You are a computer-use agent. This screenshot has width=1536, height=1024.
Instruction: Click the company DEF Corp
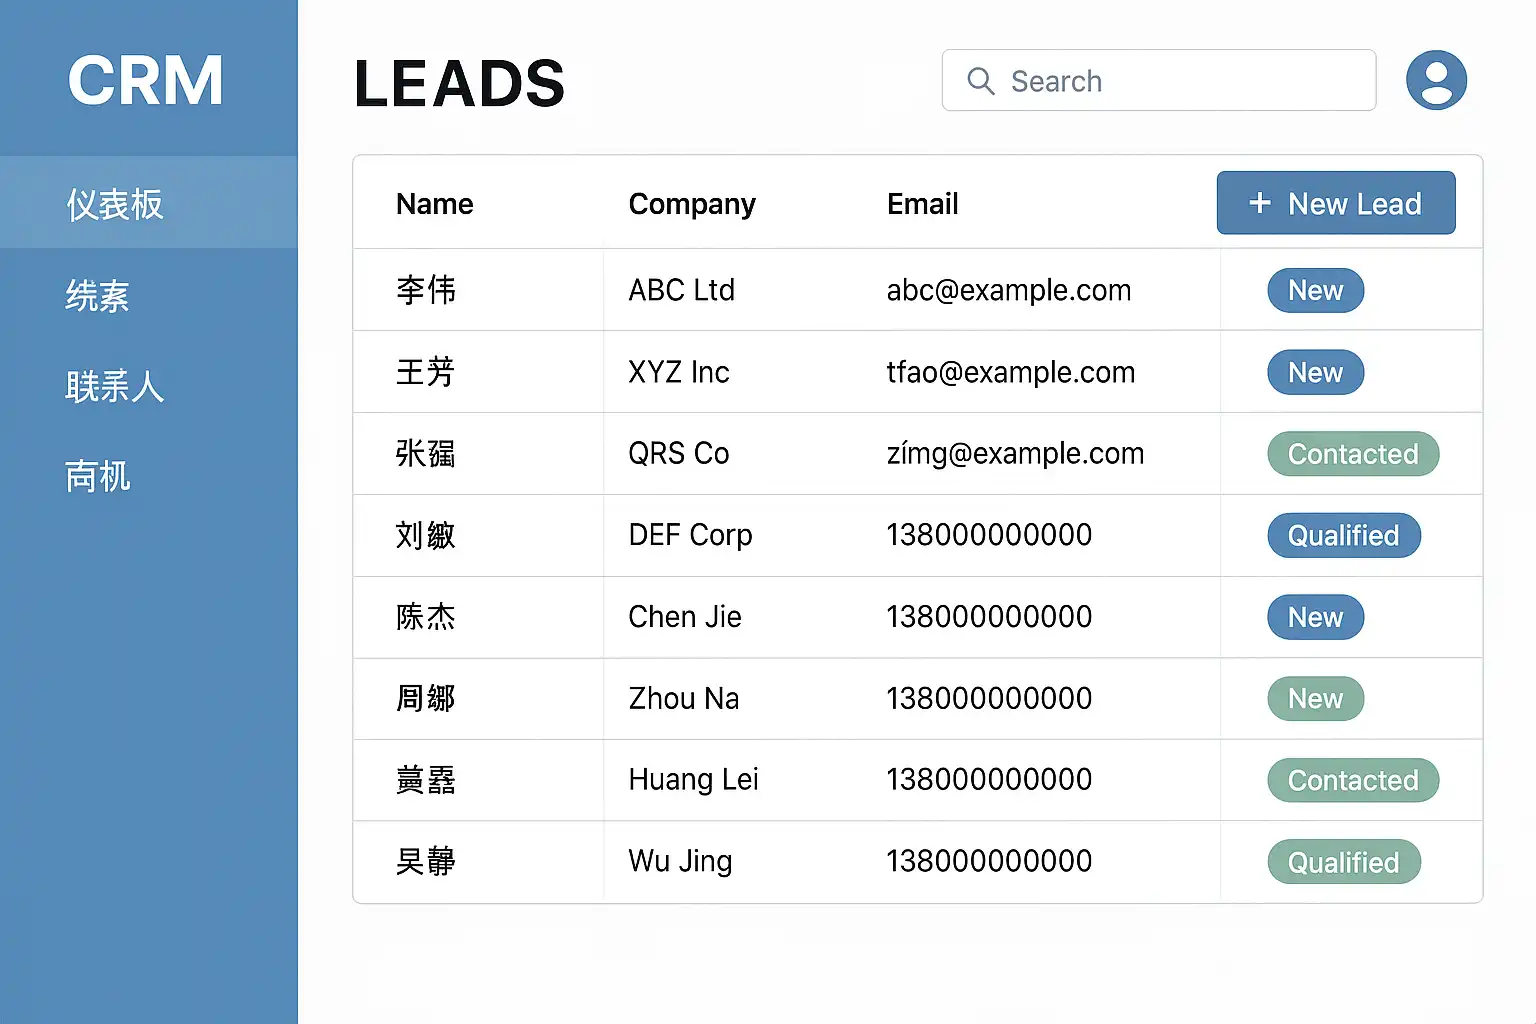coord(691,535)
